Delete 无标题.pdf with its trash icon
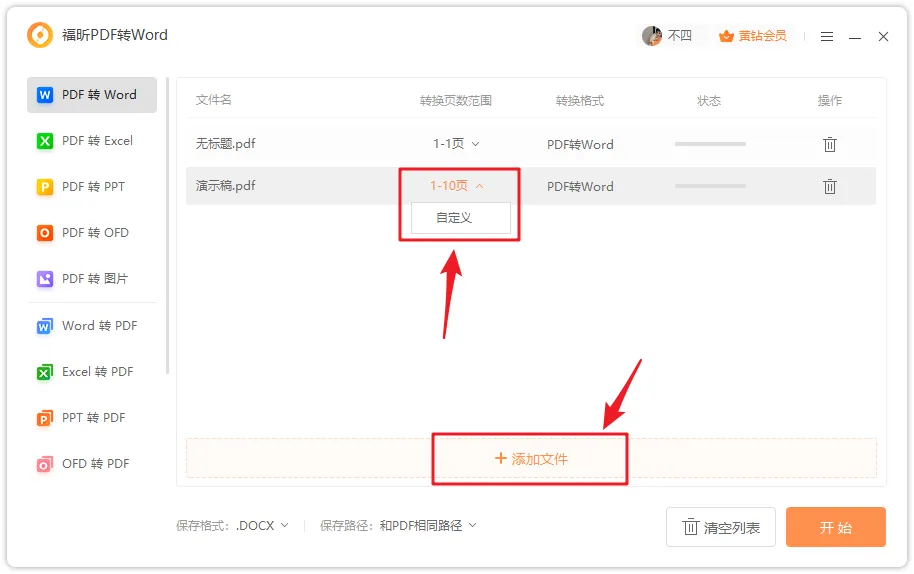The height and width of the screenshot is (574, 914). click(x=829, y=144)
